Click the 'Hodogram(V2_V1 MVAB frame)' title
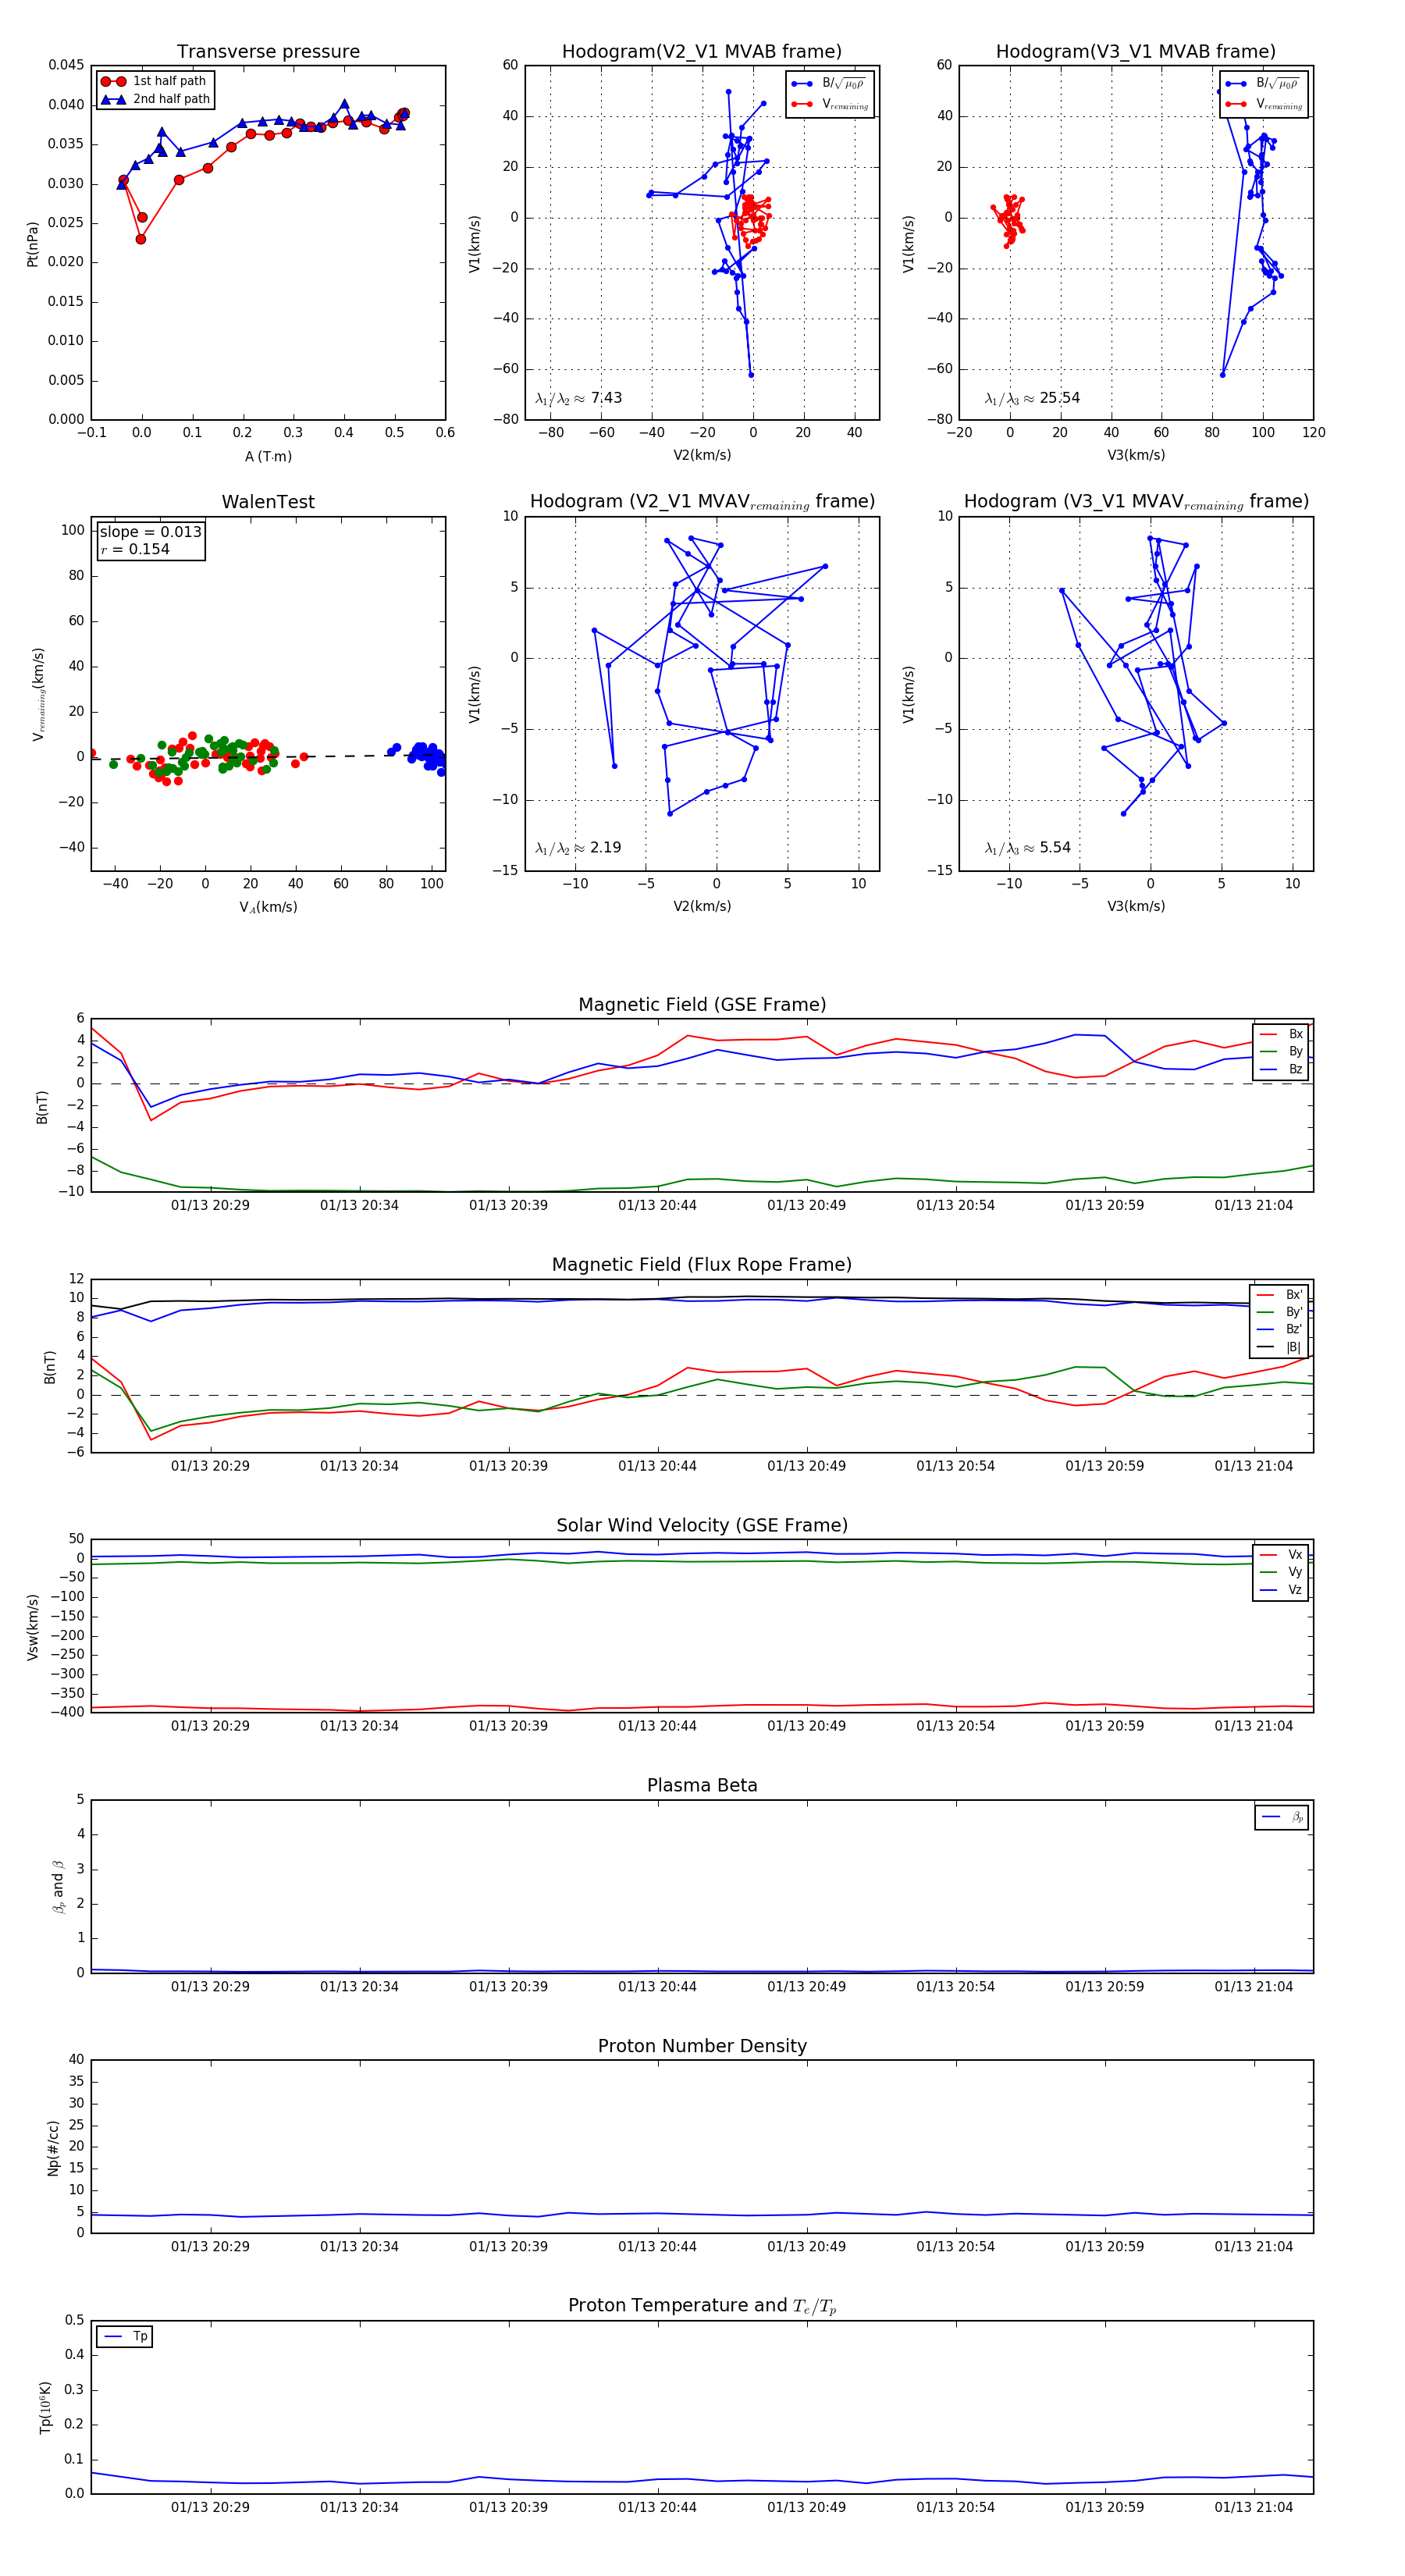Viewport: 1405px width, 2576px height. 702,52
